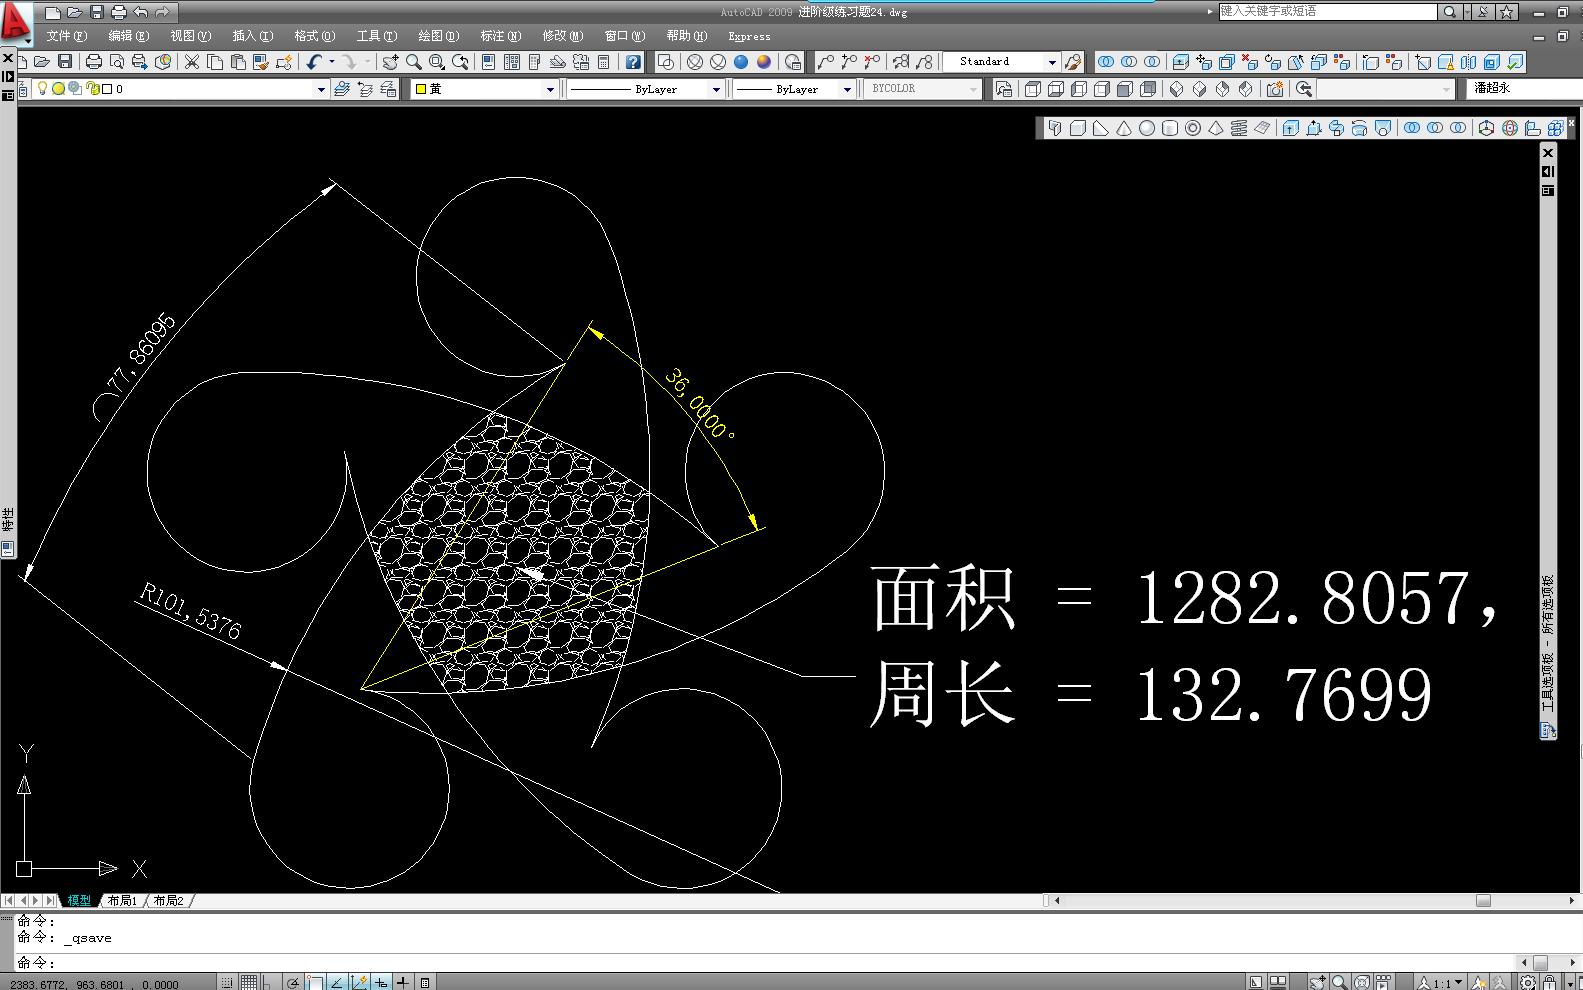Click the Undo arrow in standard toolbar
This screenshot has height=990, width=1583.
click(x=314, y=62)
